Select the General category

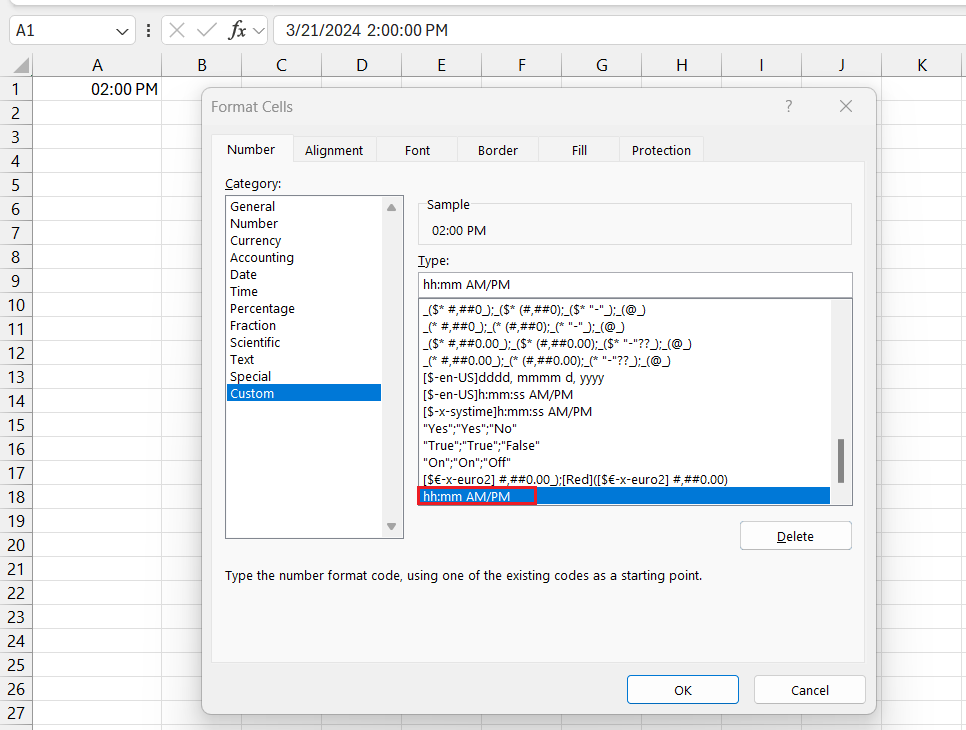point(304,206)
